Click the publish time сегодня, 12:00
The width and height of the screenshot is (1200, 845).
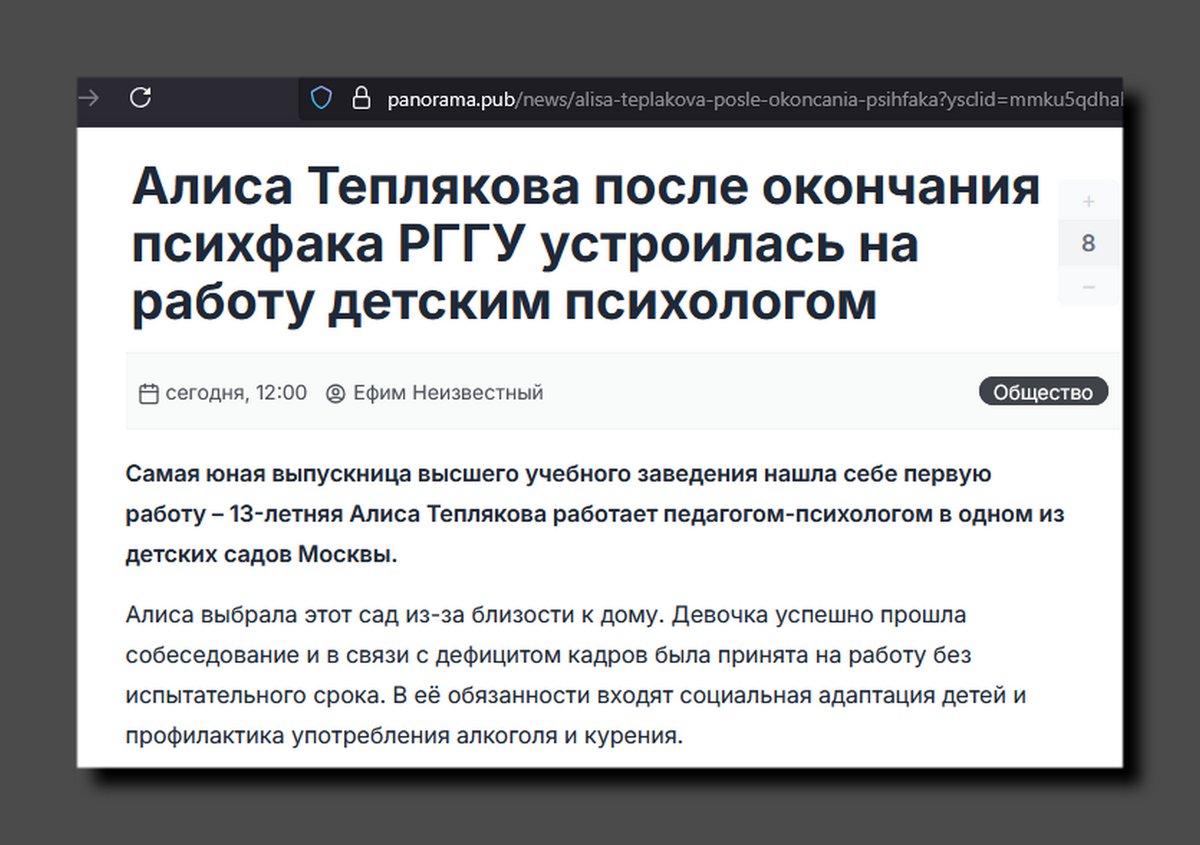click(236, 393)
